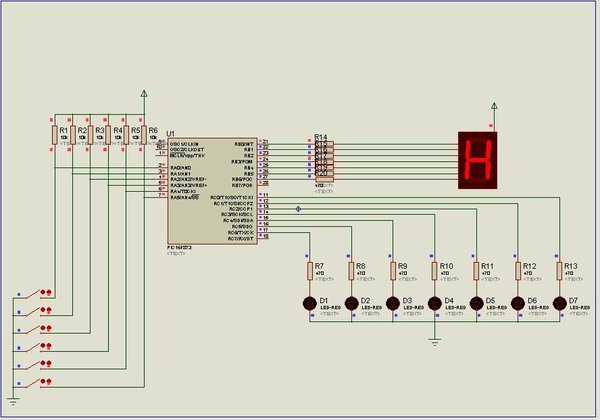Click the power terminal above the display
This screenshot has width=600, height=420.
[x=494, y=106]
